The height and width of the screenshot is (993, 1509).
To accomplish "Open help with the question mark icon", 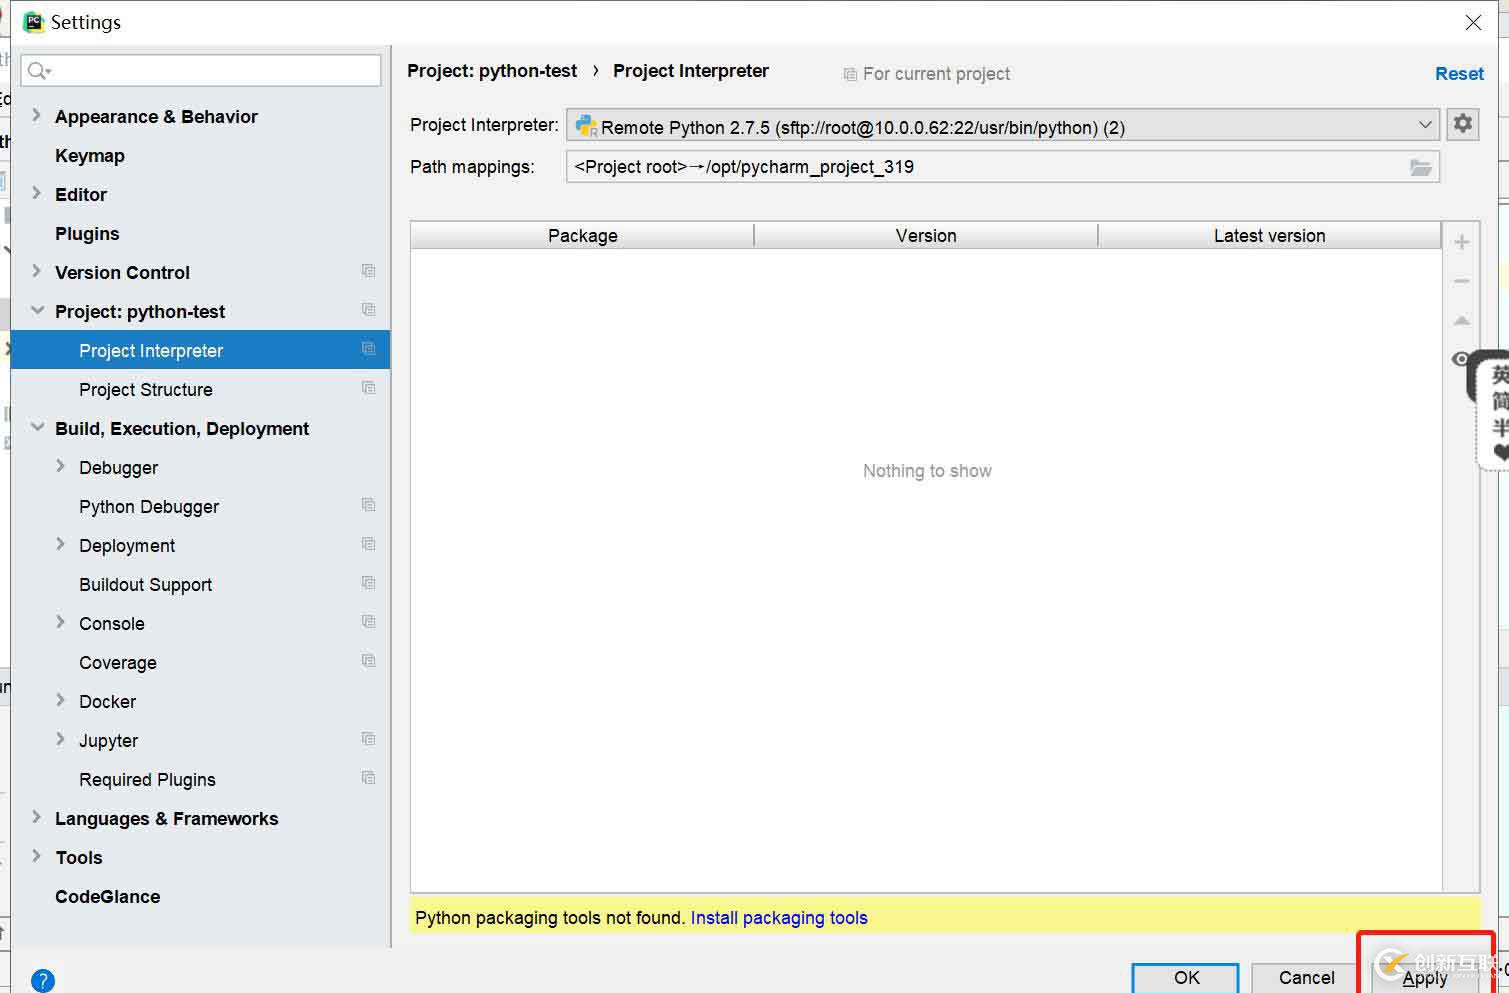I will (x=42, y=980).
